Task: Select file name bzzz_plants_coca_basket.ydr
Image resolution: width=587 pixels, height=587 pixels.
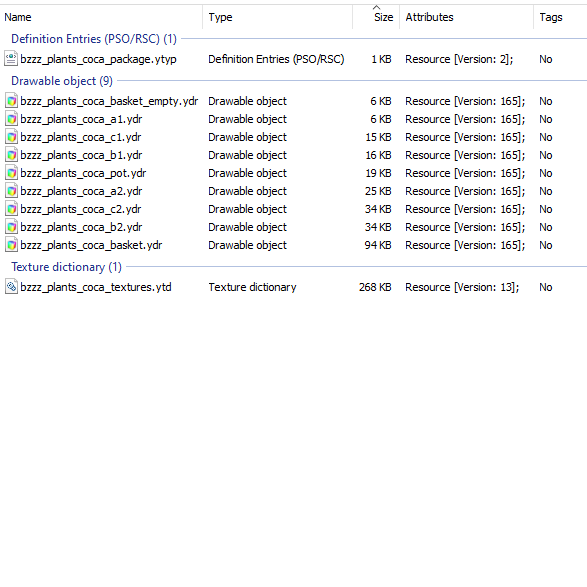Action: click(91, 245)
